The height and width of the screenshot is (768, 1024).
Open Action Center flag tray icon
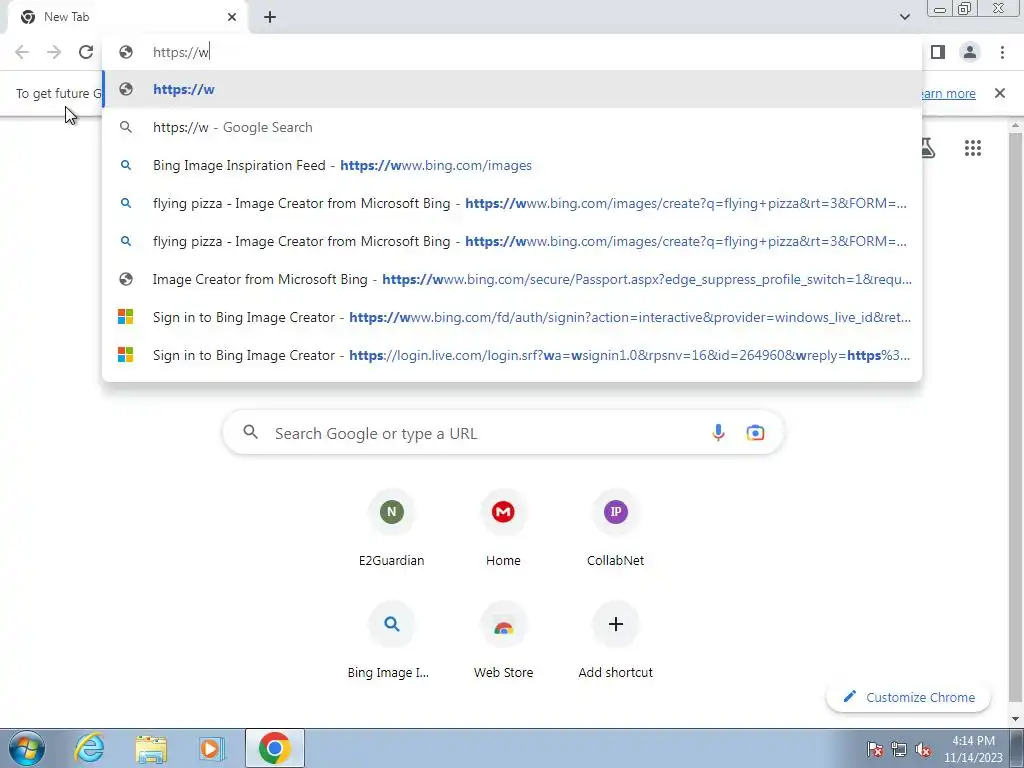(874, 749)
